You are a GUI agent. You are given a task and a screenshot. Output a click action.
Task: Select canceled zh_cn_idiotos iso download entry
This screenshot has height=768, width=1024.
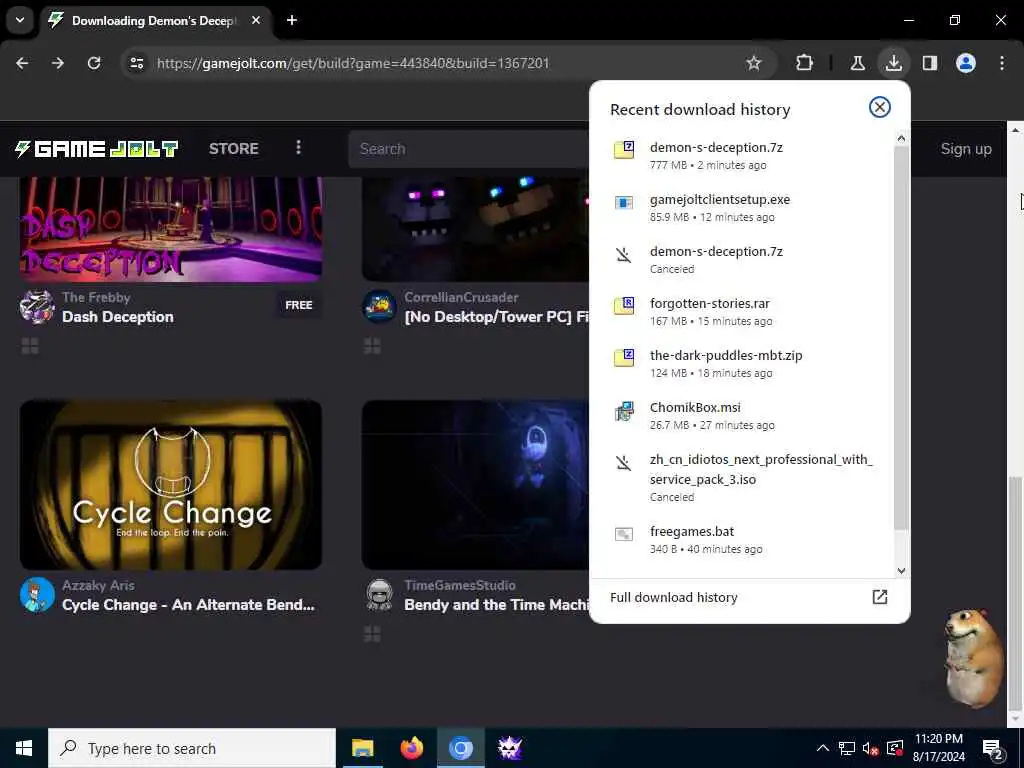(741, 477)
